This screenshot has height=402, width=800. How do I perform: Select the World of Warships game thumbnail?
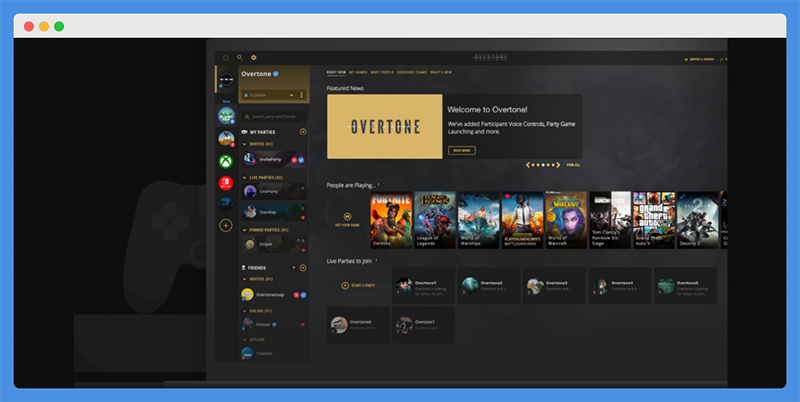pyautogui.click(x=479, y=220)
